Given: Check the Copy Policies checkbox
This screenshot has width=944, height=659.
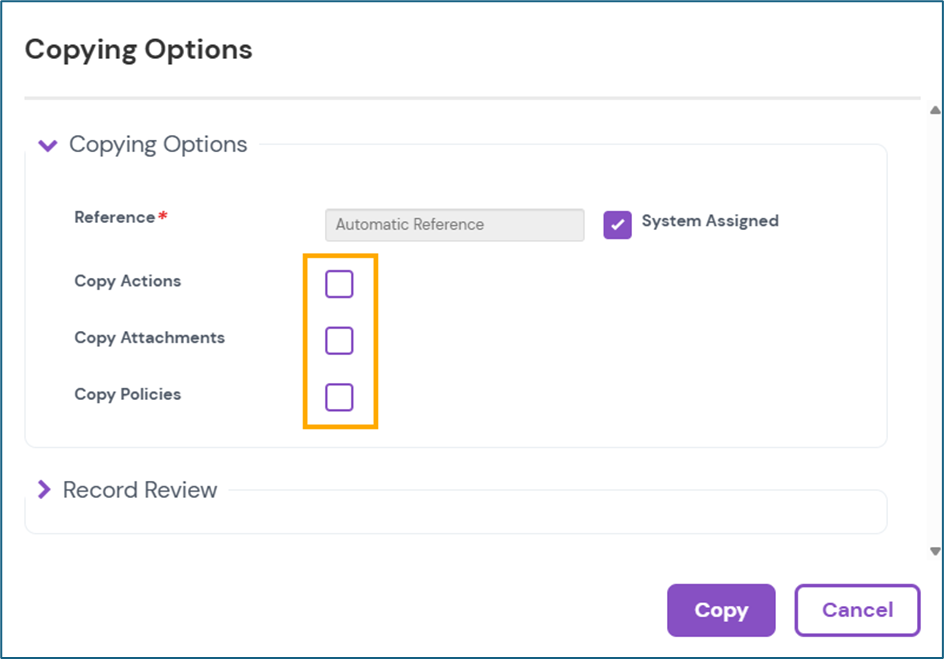Looking at the screenshot, I should point(339,397).
